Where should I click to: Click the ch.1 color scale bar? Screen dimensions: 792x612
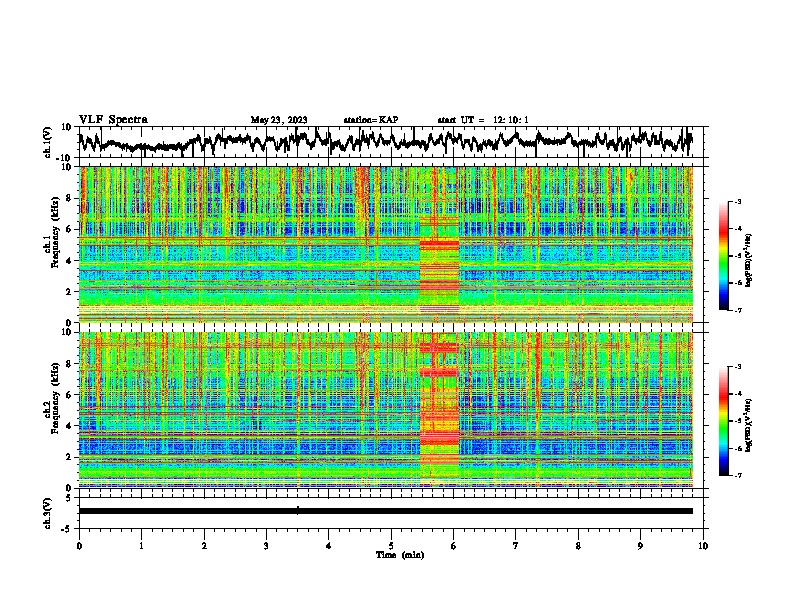(724, 256)
